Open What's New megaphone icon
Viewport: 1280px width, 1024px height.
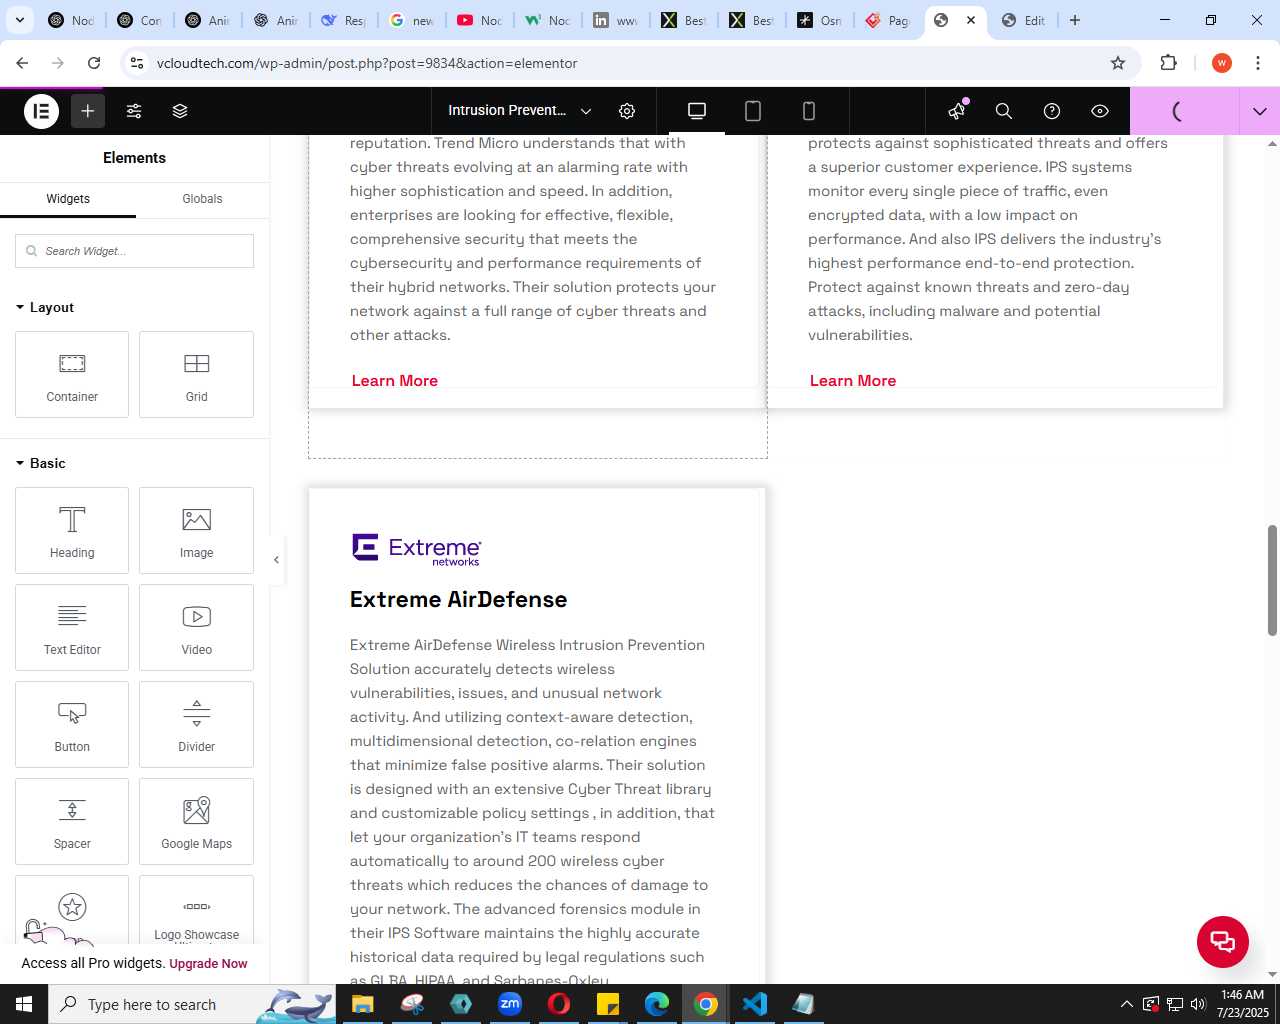(957, 111)
